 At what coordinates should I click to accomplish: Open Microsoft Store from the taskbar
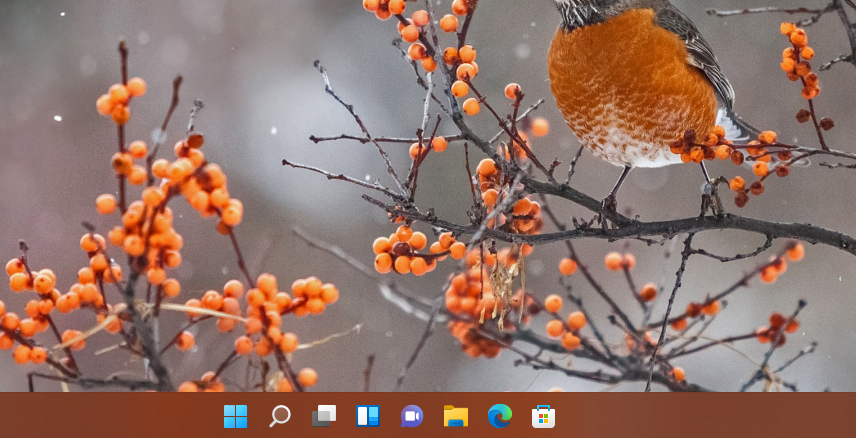tap(544, 416)
